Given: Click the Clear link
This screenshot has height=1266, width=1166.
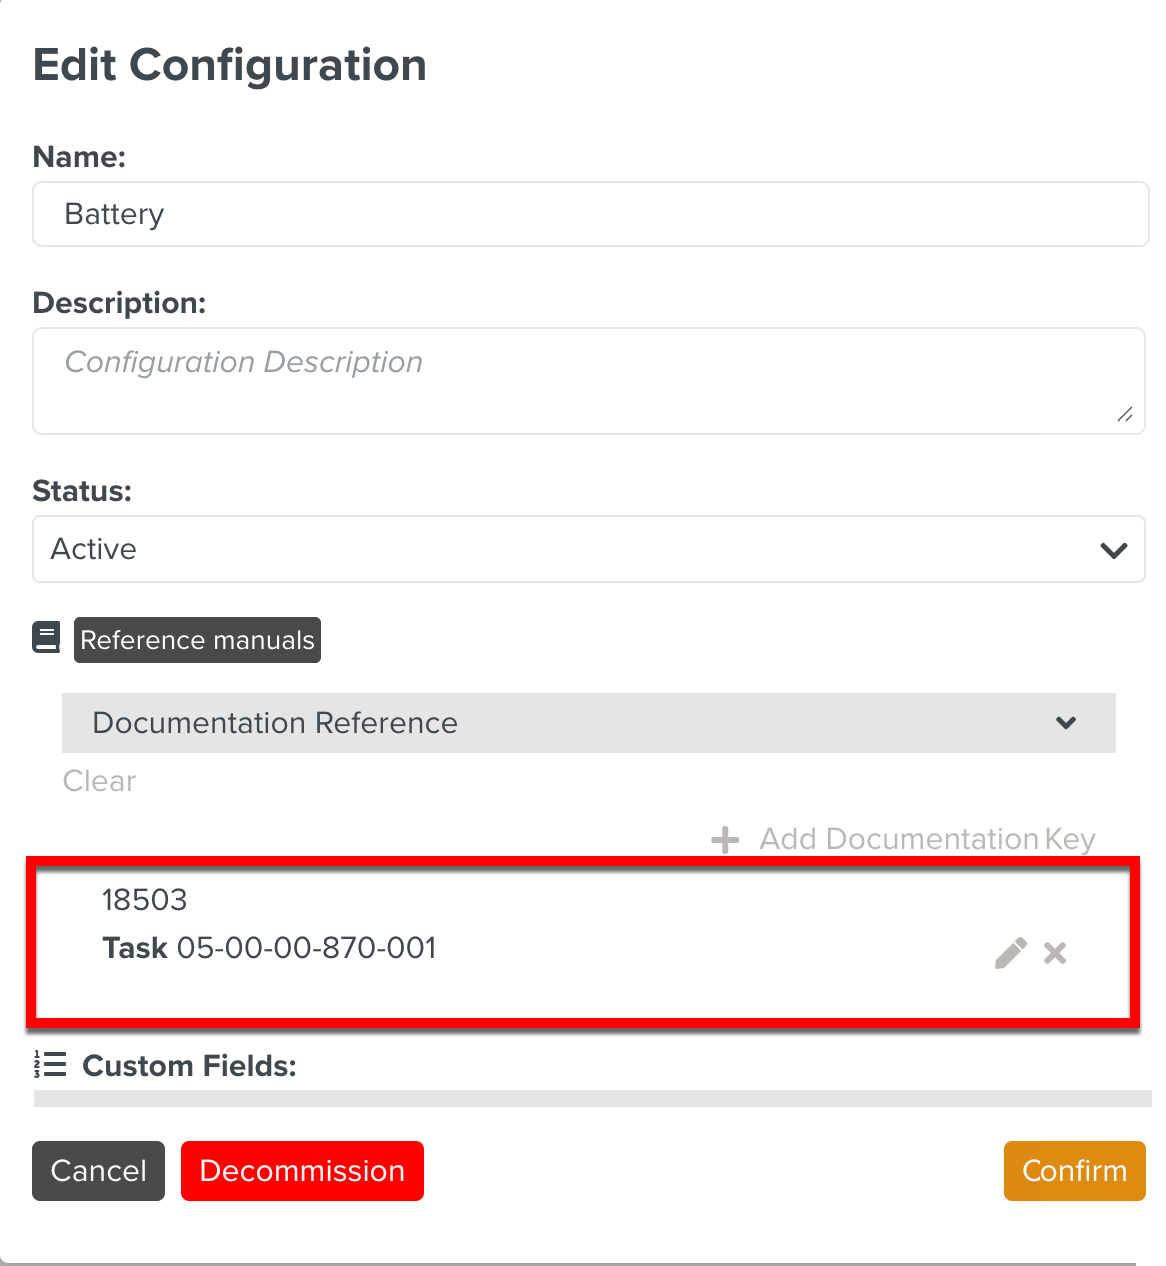Looking at the screenshot, I should (99, 781).
